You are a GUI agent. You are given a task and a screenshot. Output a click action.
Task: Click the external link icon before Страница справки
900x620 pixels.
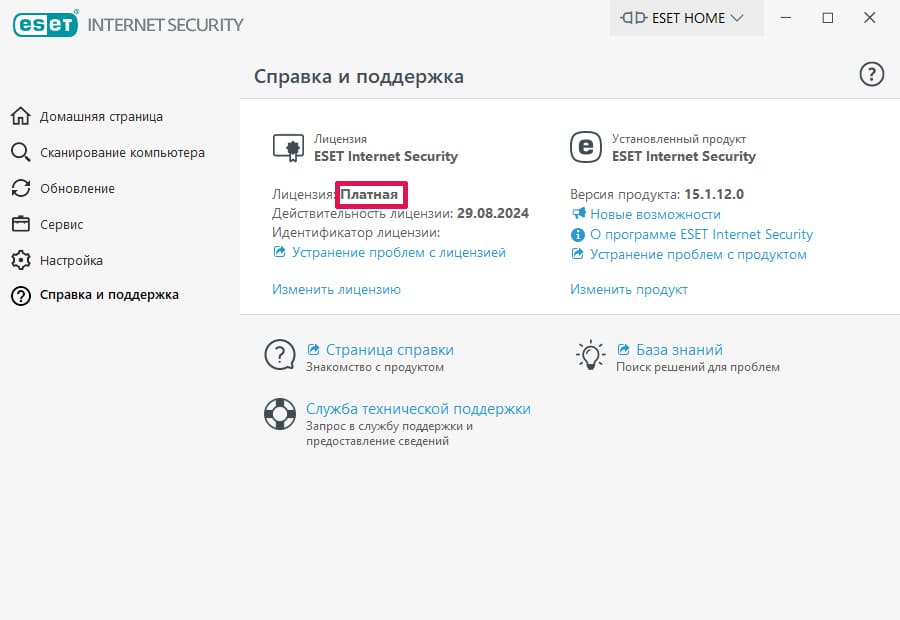click(313, 349)
